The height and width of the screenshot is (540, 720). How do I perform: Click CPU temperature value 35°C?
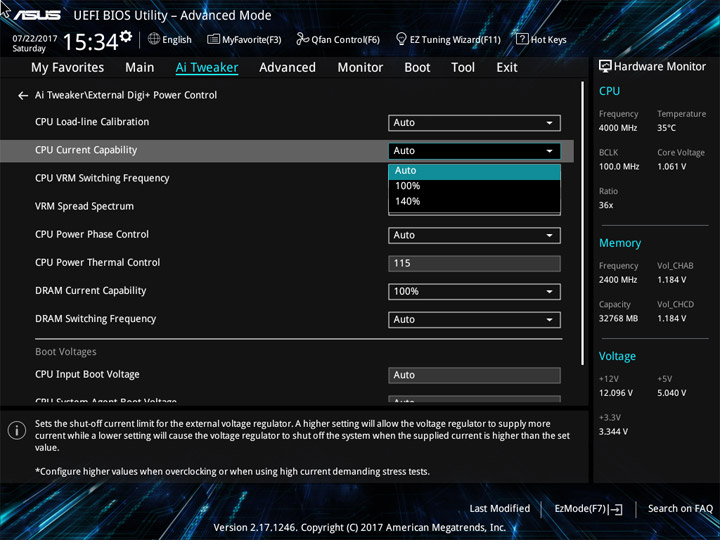pyautogui.click(x=666, y=128)
